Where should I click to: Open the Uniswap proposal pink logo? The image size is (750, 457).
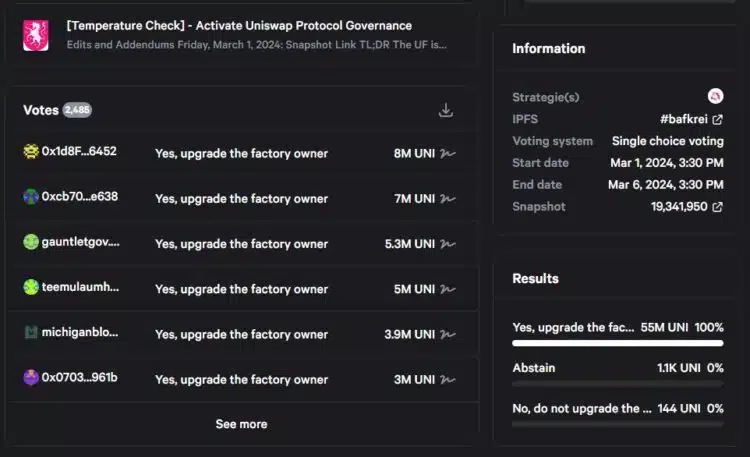point(36,35)
